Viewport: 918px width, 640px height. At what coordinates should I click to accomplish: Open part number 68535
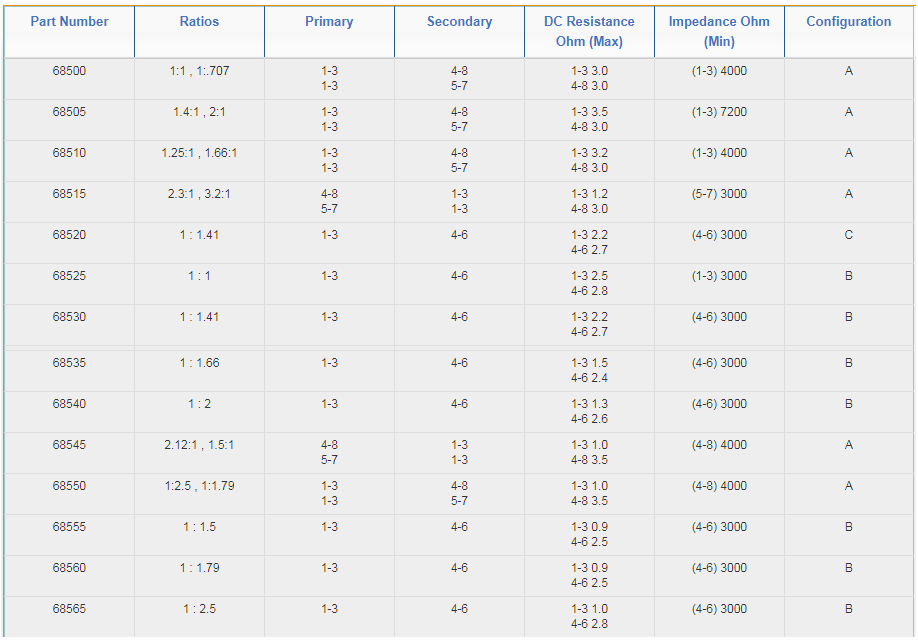69,364
